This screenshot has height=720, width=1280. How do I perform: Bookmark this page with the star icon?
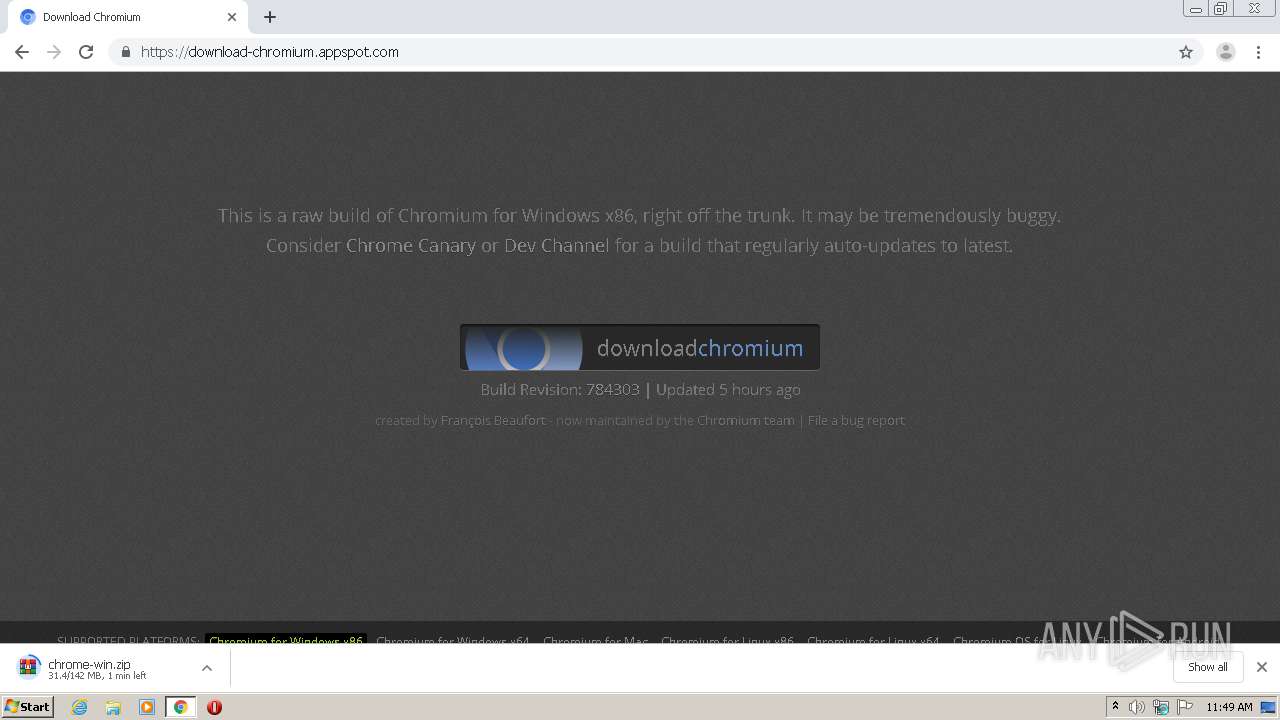[1186, 52]
